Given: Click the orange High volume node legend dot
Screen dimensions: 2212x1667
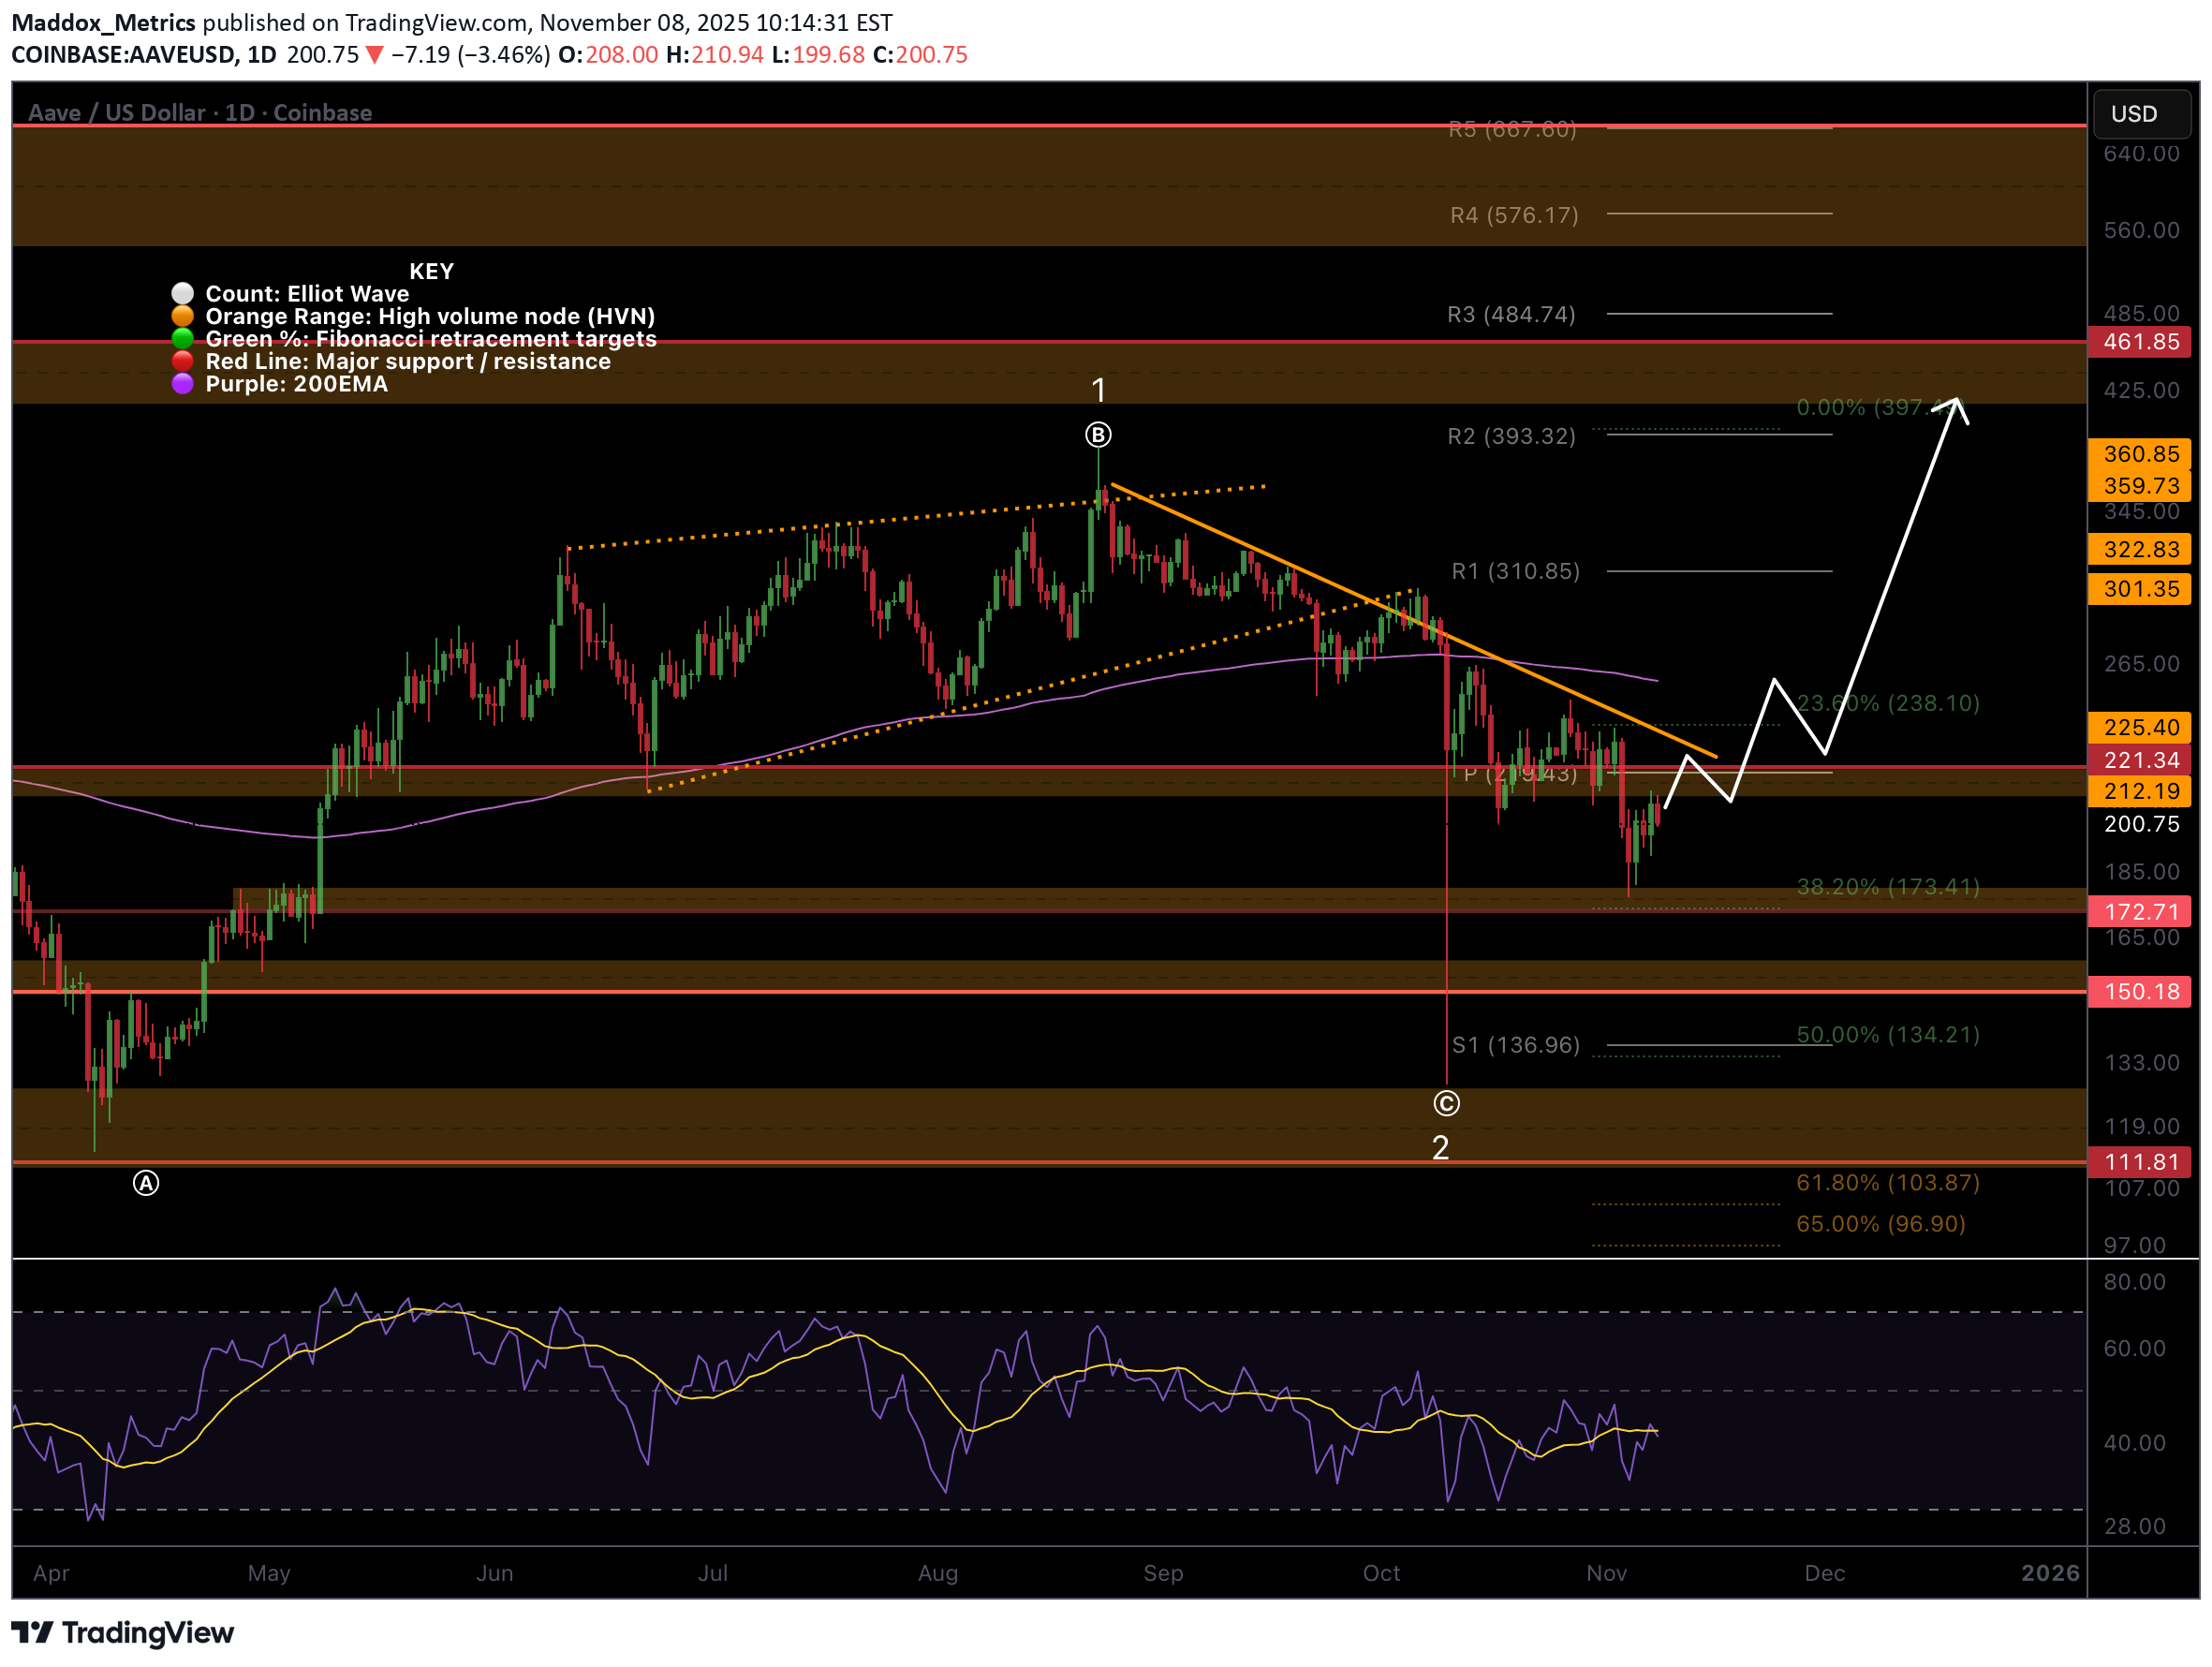Looking at the screenshot, I should click(182, 316).
